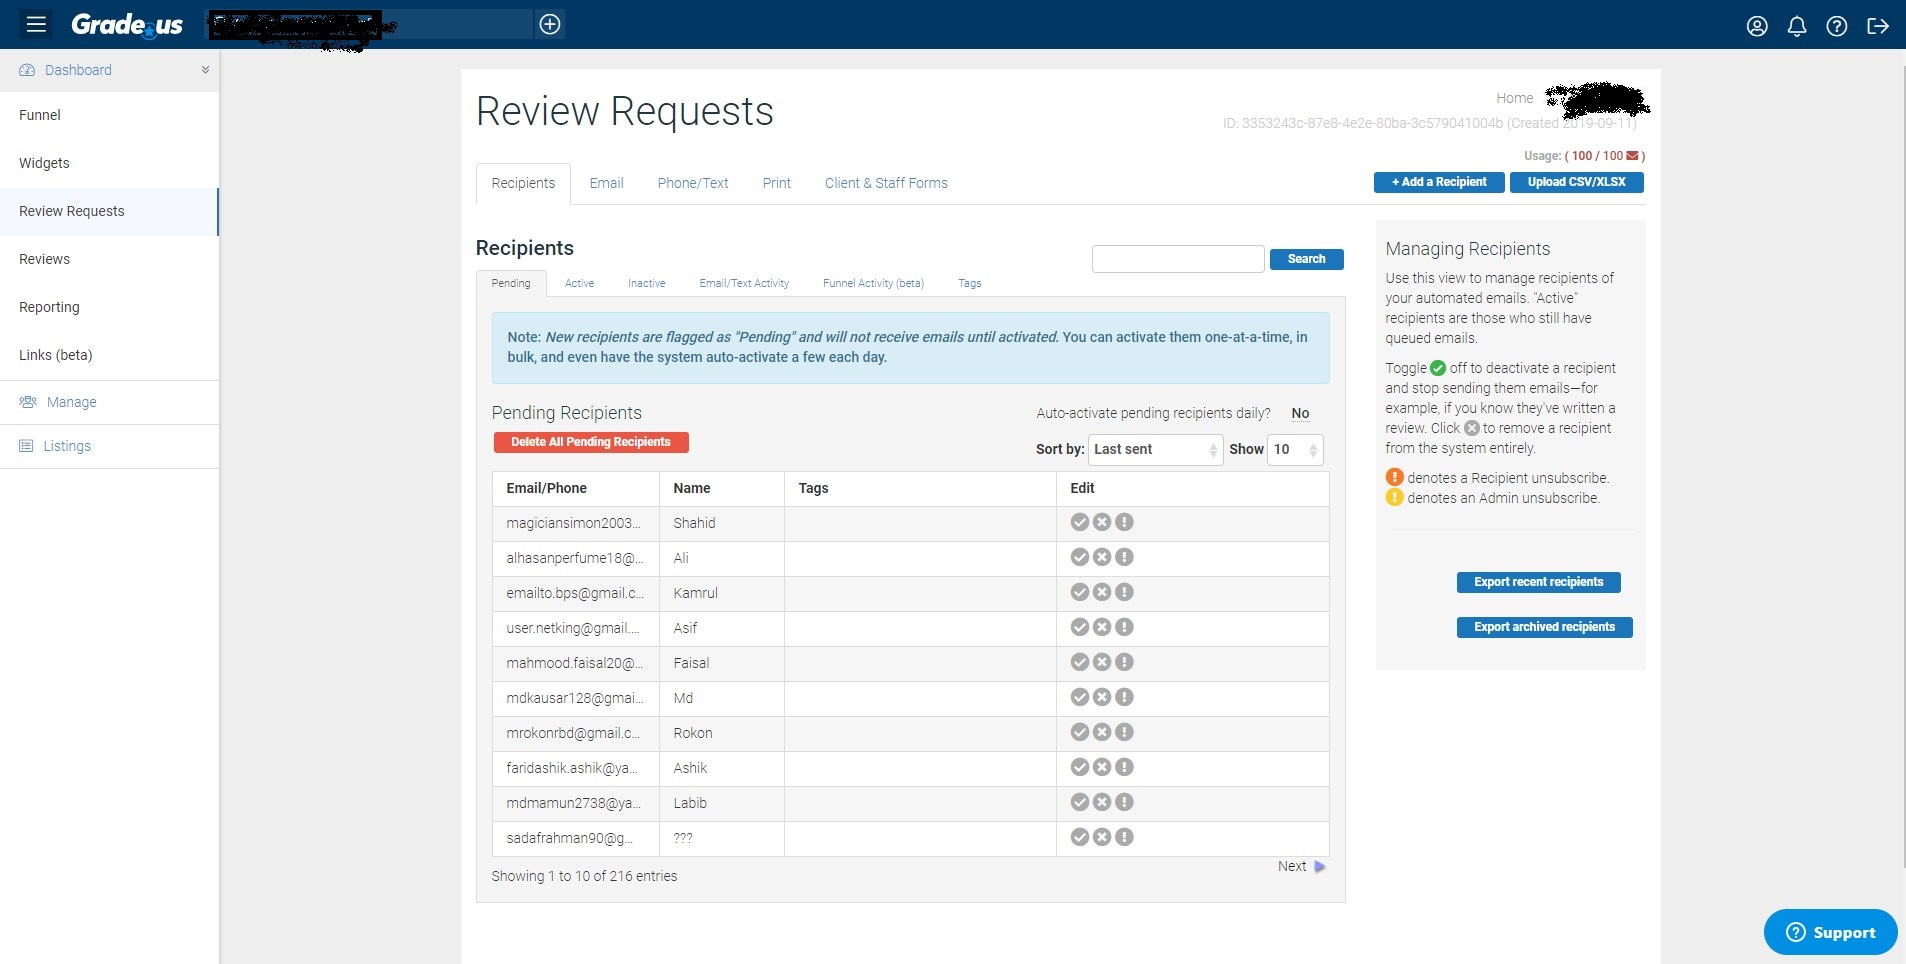Open the Email/Text Activity sub-tab

(744, 284)
